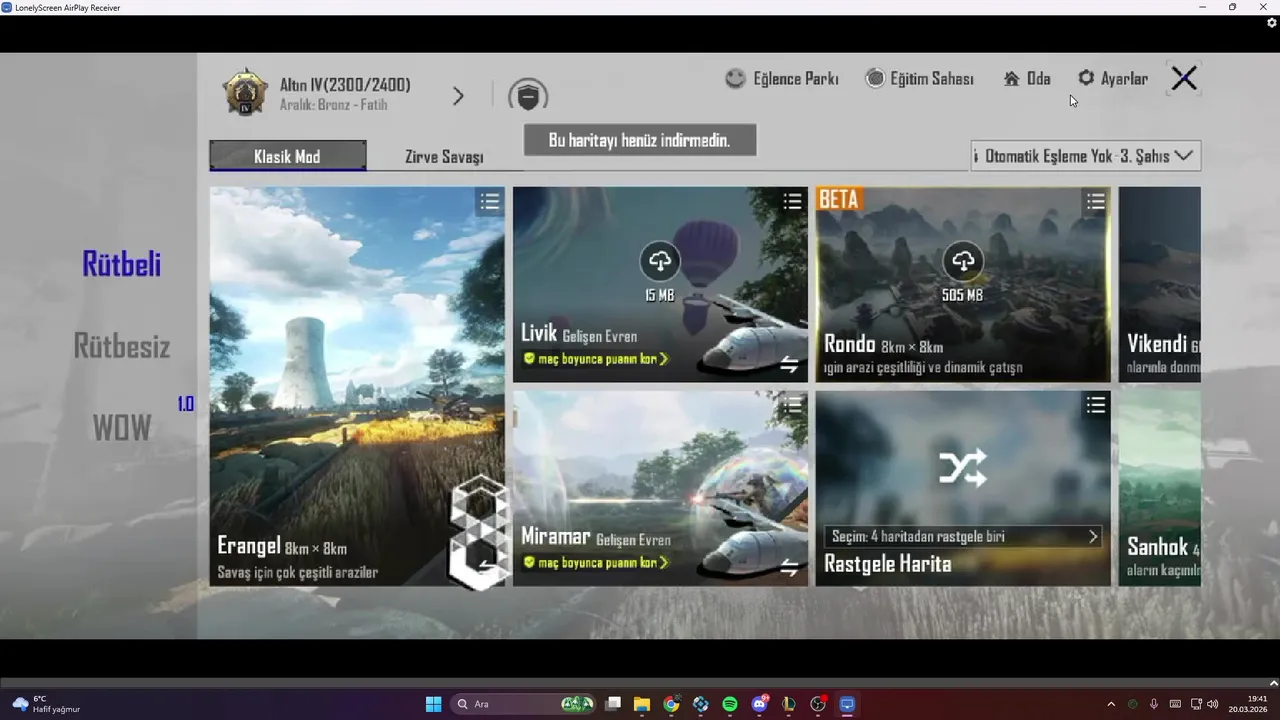Expand the rank details chevron arrow

pyautogui.click(x=458, y=96)
